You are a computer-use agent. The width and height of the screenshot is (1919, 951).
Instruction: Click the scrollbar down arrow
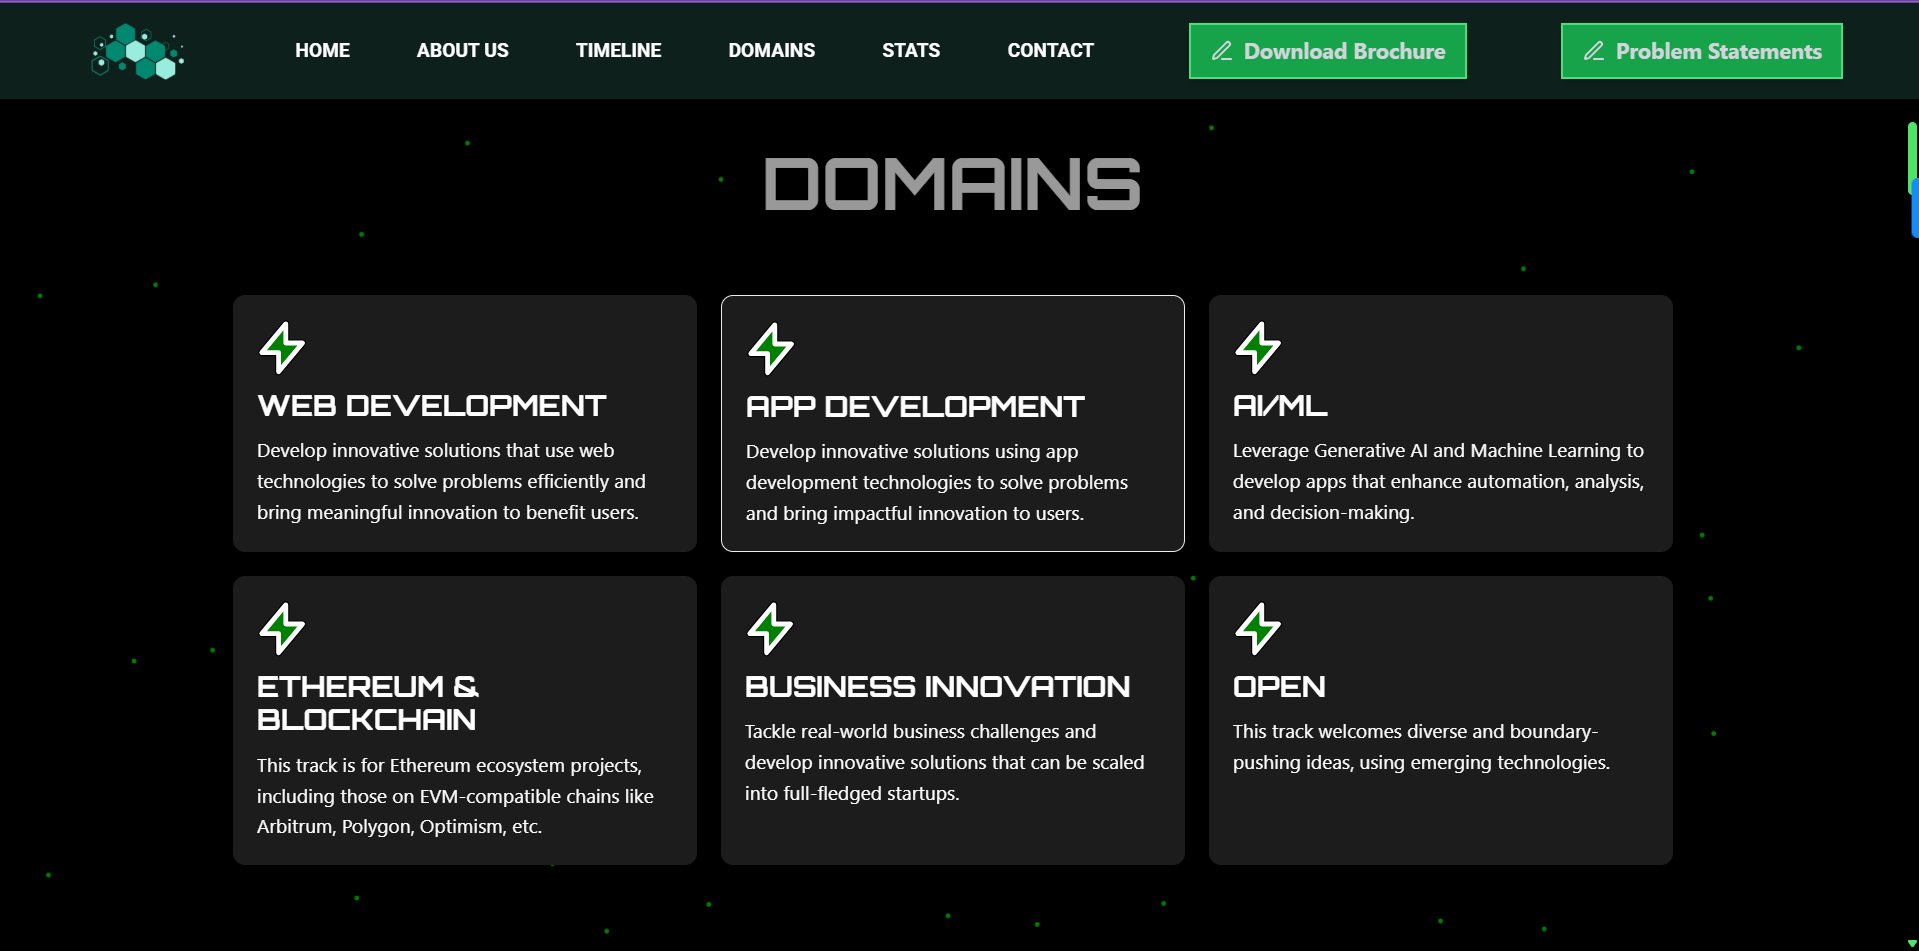coord(1912,943)
